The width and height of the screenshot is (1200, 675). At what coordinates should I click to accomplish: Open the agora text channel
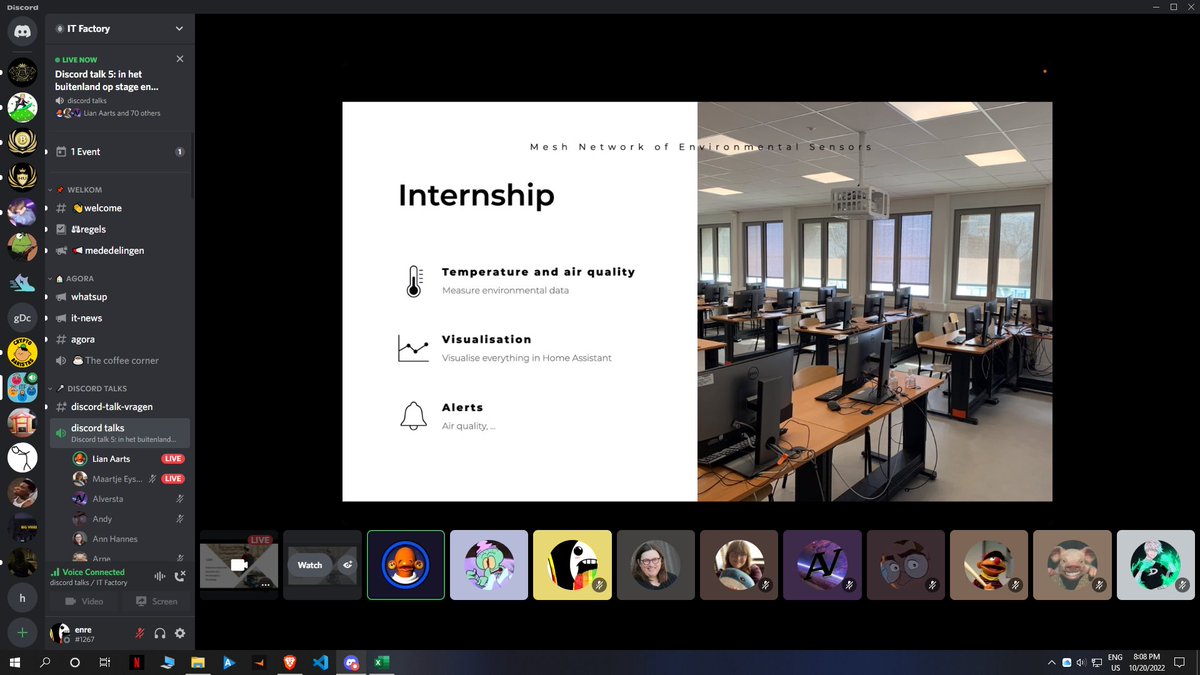point(120,339)
